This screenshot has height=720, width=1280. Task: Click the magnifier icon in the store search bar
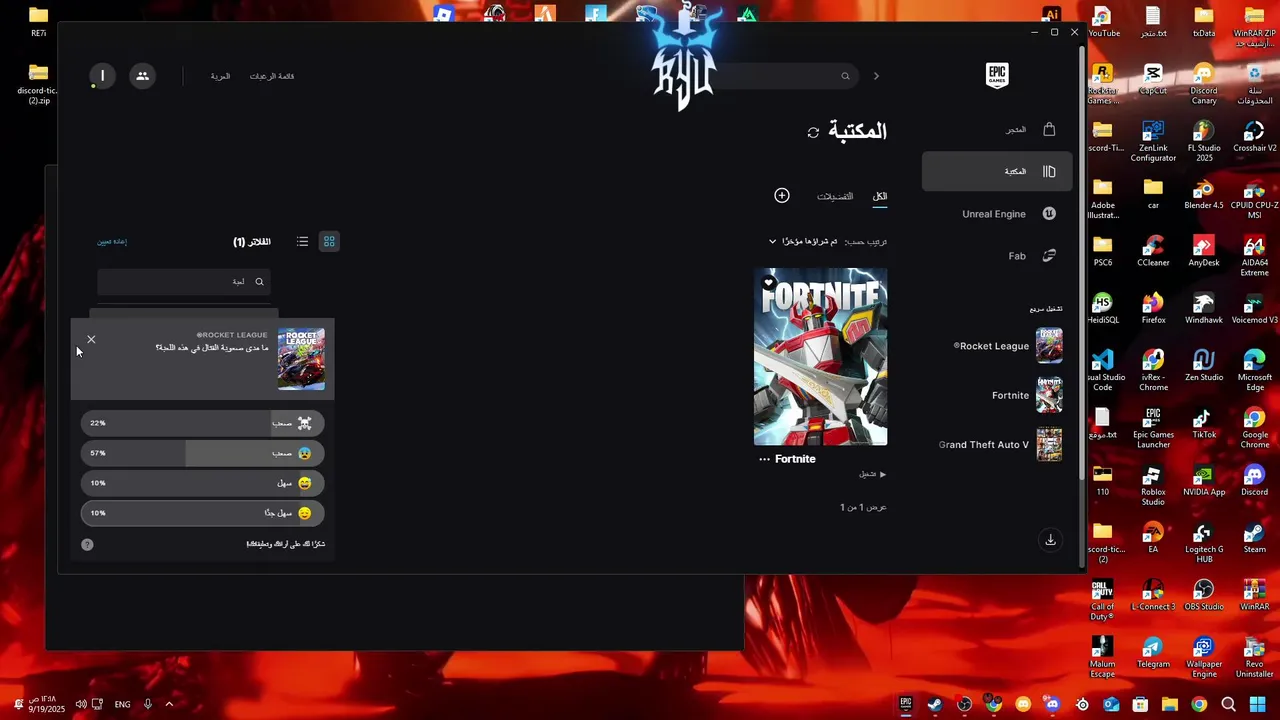point(845,76)
